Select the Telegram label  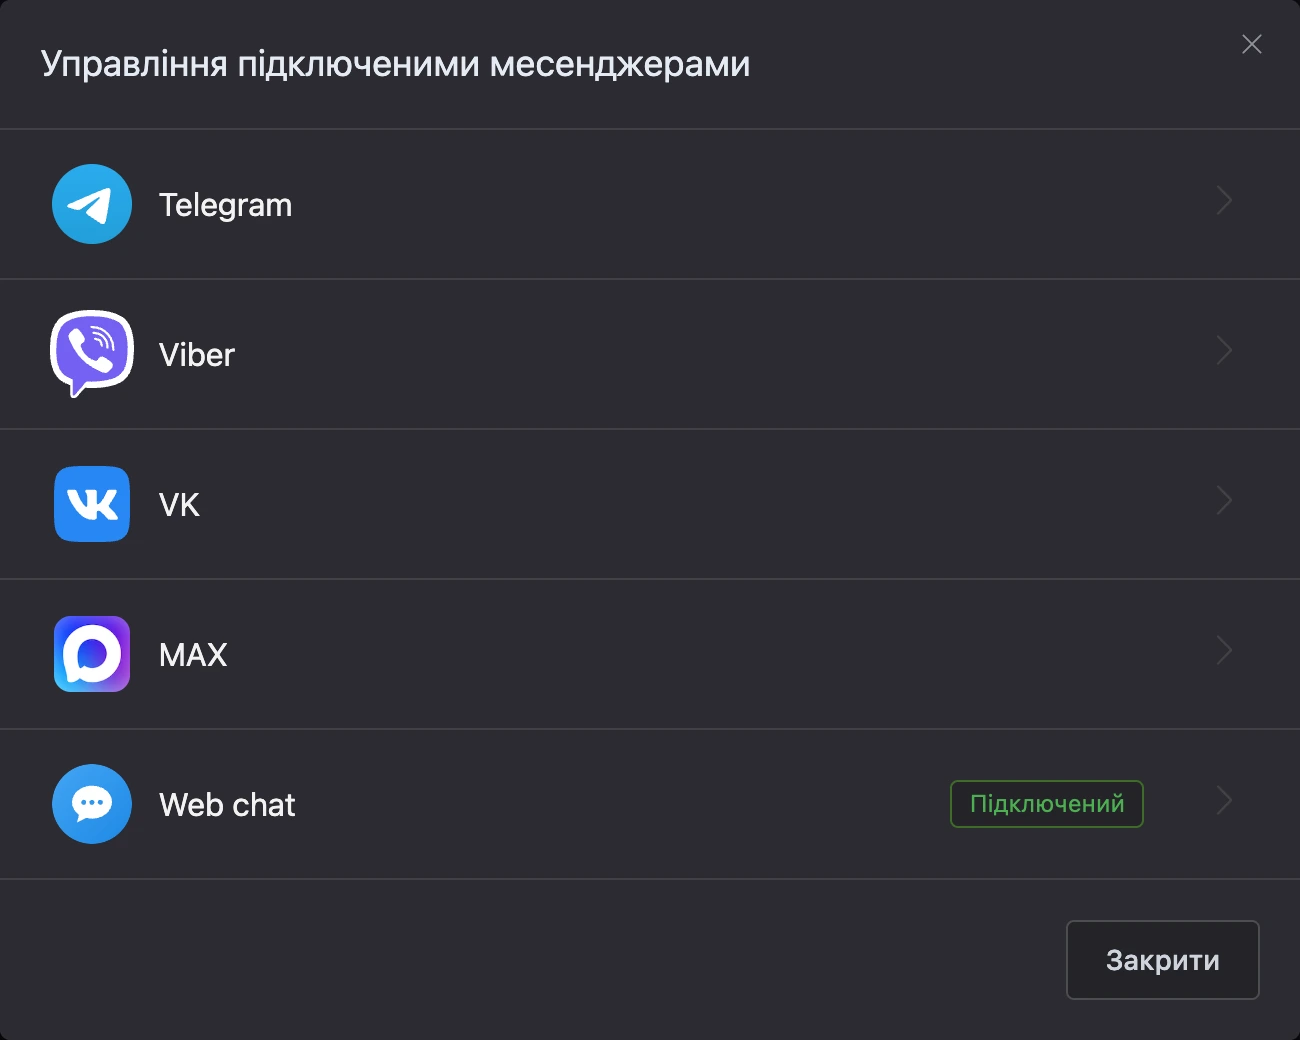tap(226, 205)
